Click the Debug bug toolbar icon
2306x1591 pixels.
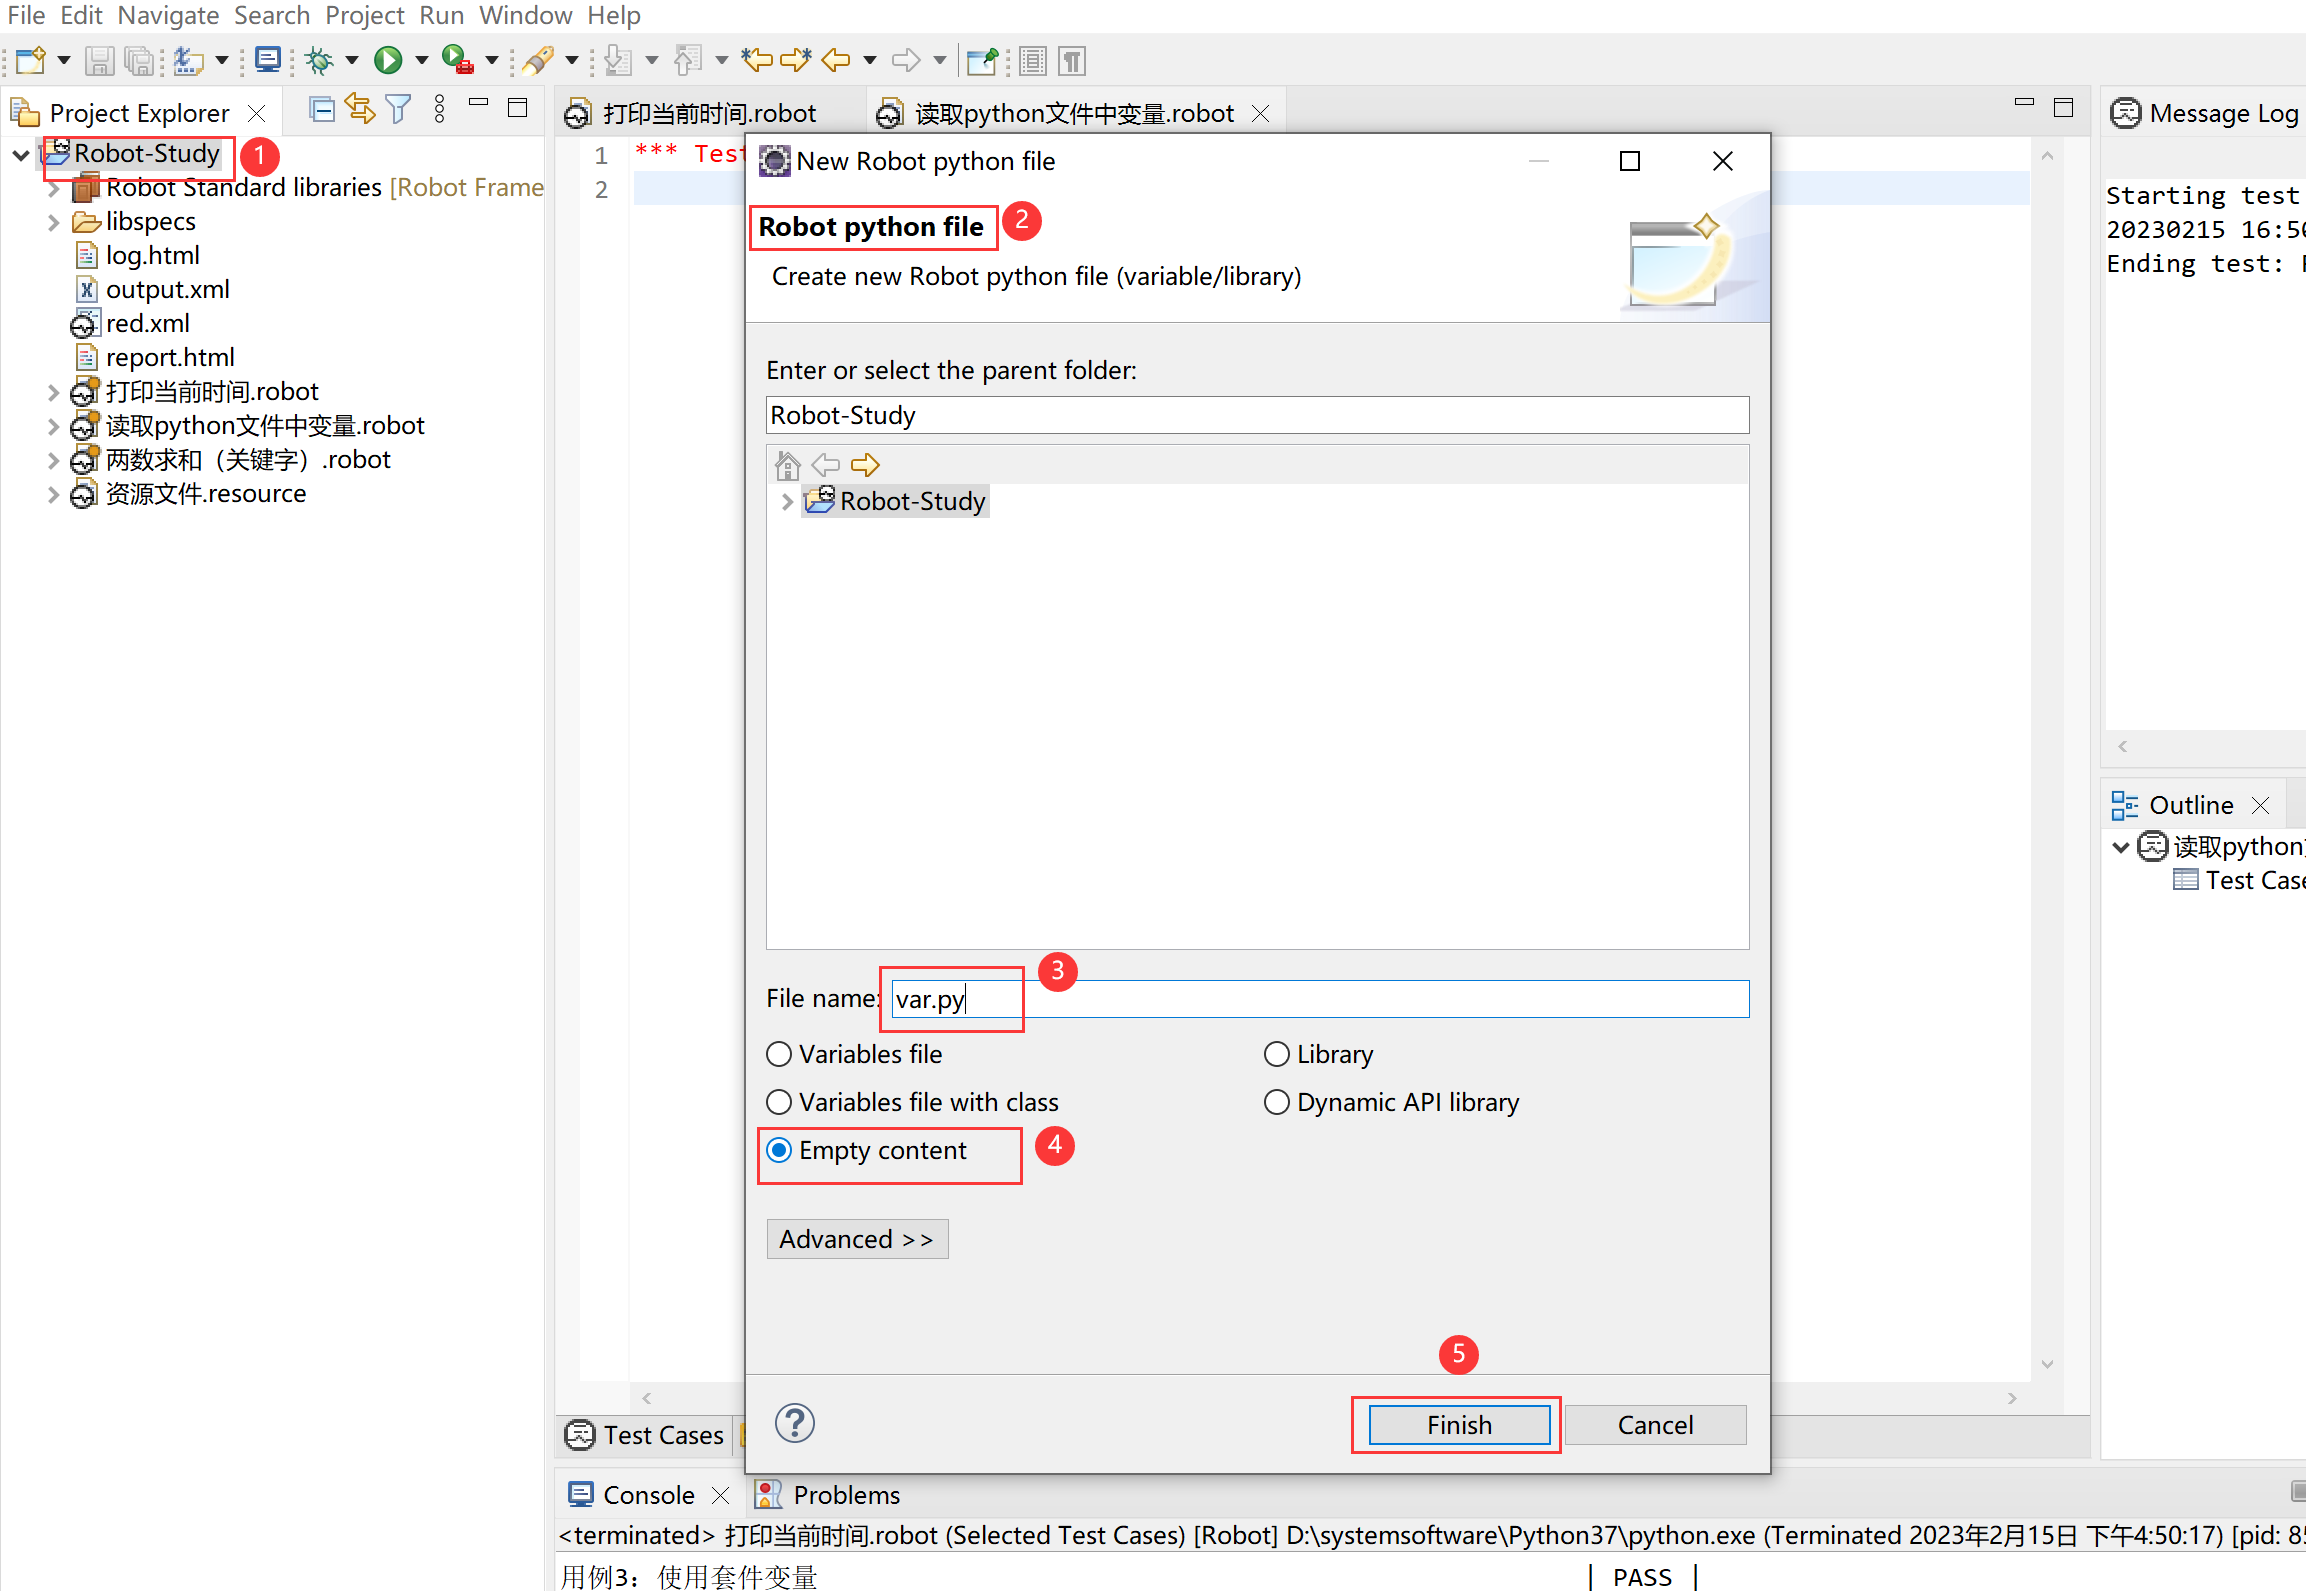(319, 61)
